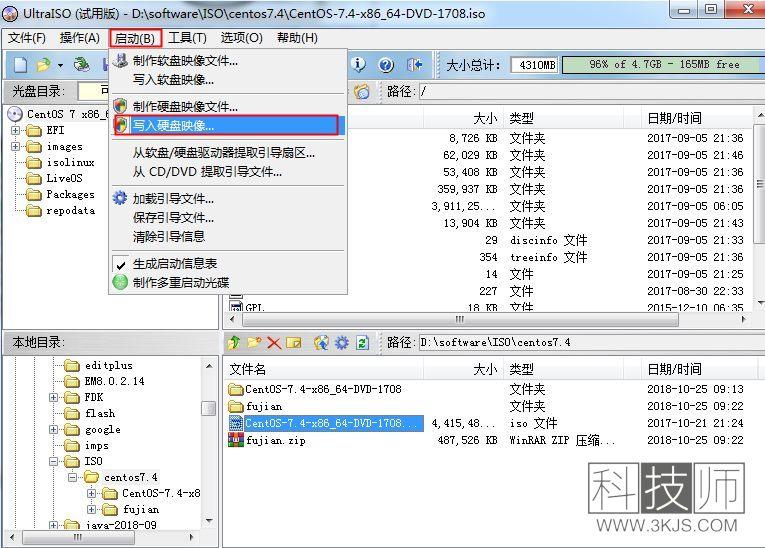Click the New folder icon in local toolbar

[254, 343]
